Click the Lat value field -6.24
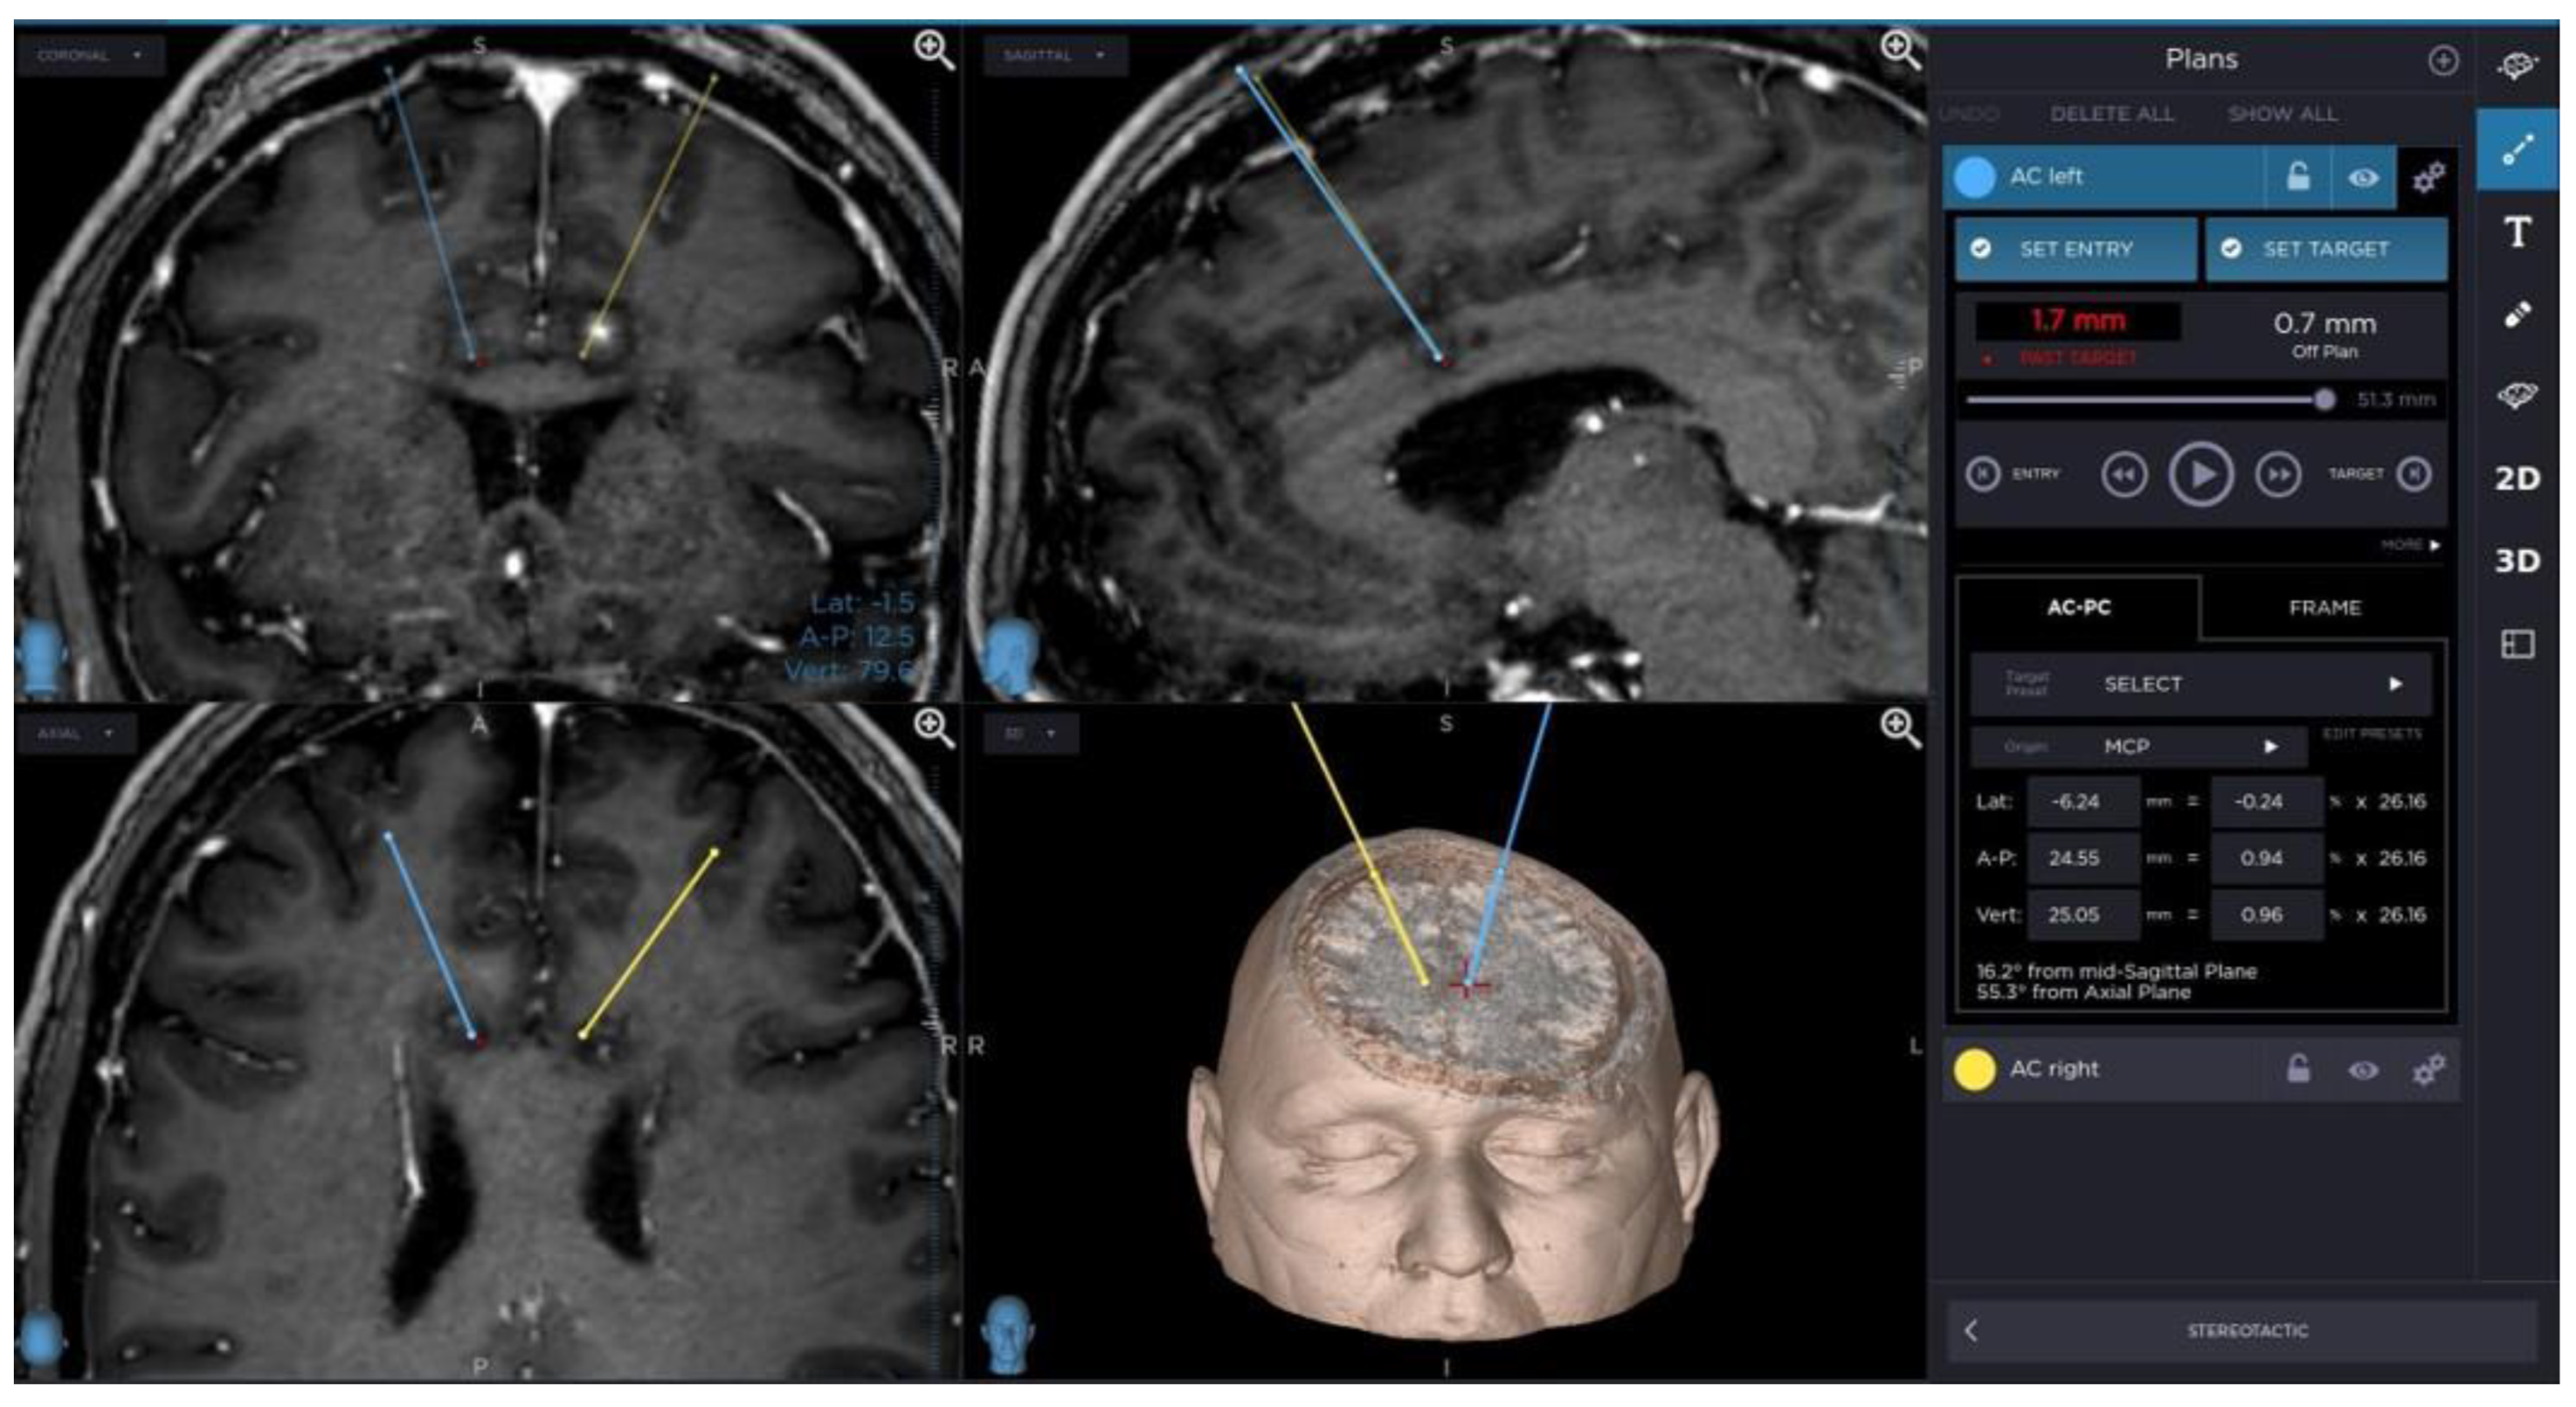The height and width of the screenshot is (1407, 2576). 2083,802
